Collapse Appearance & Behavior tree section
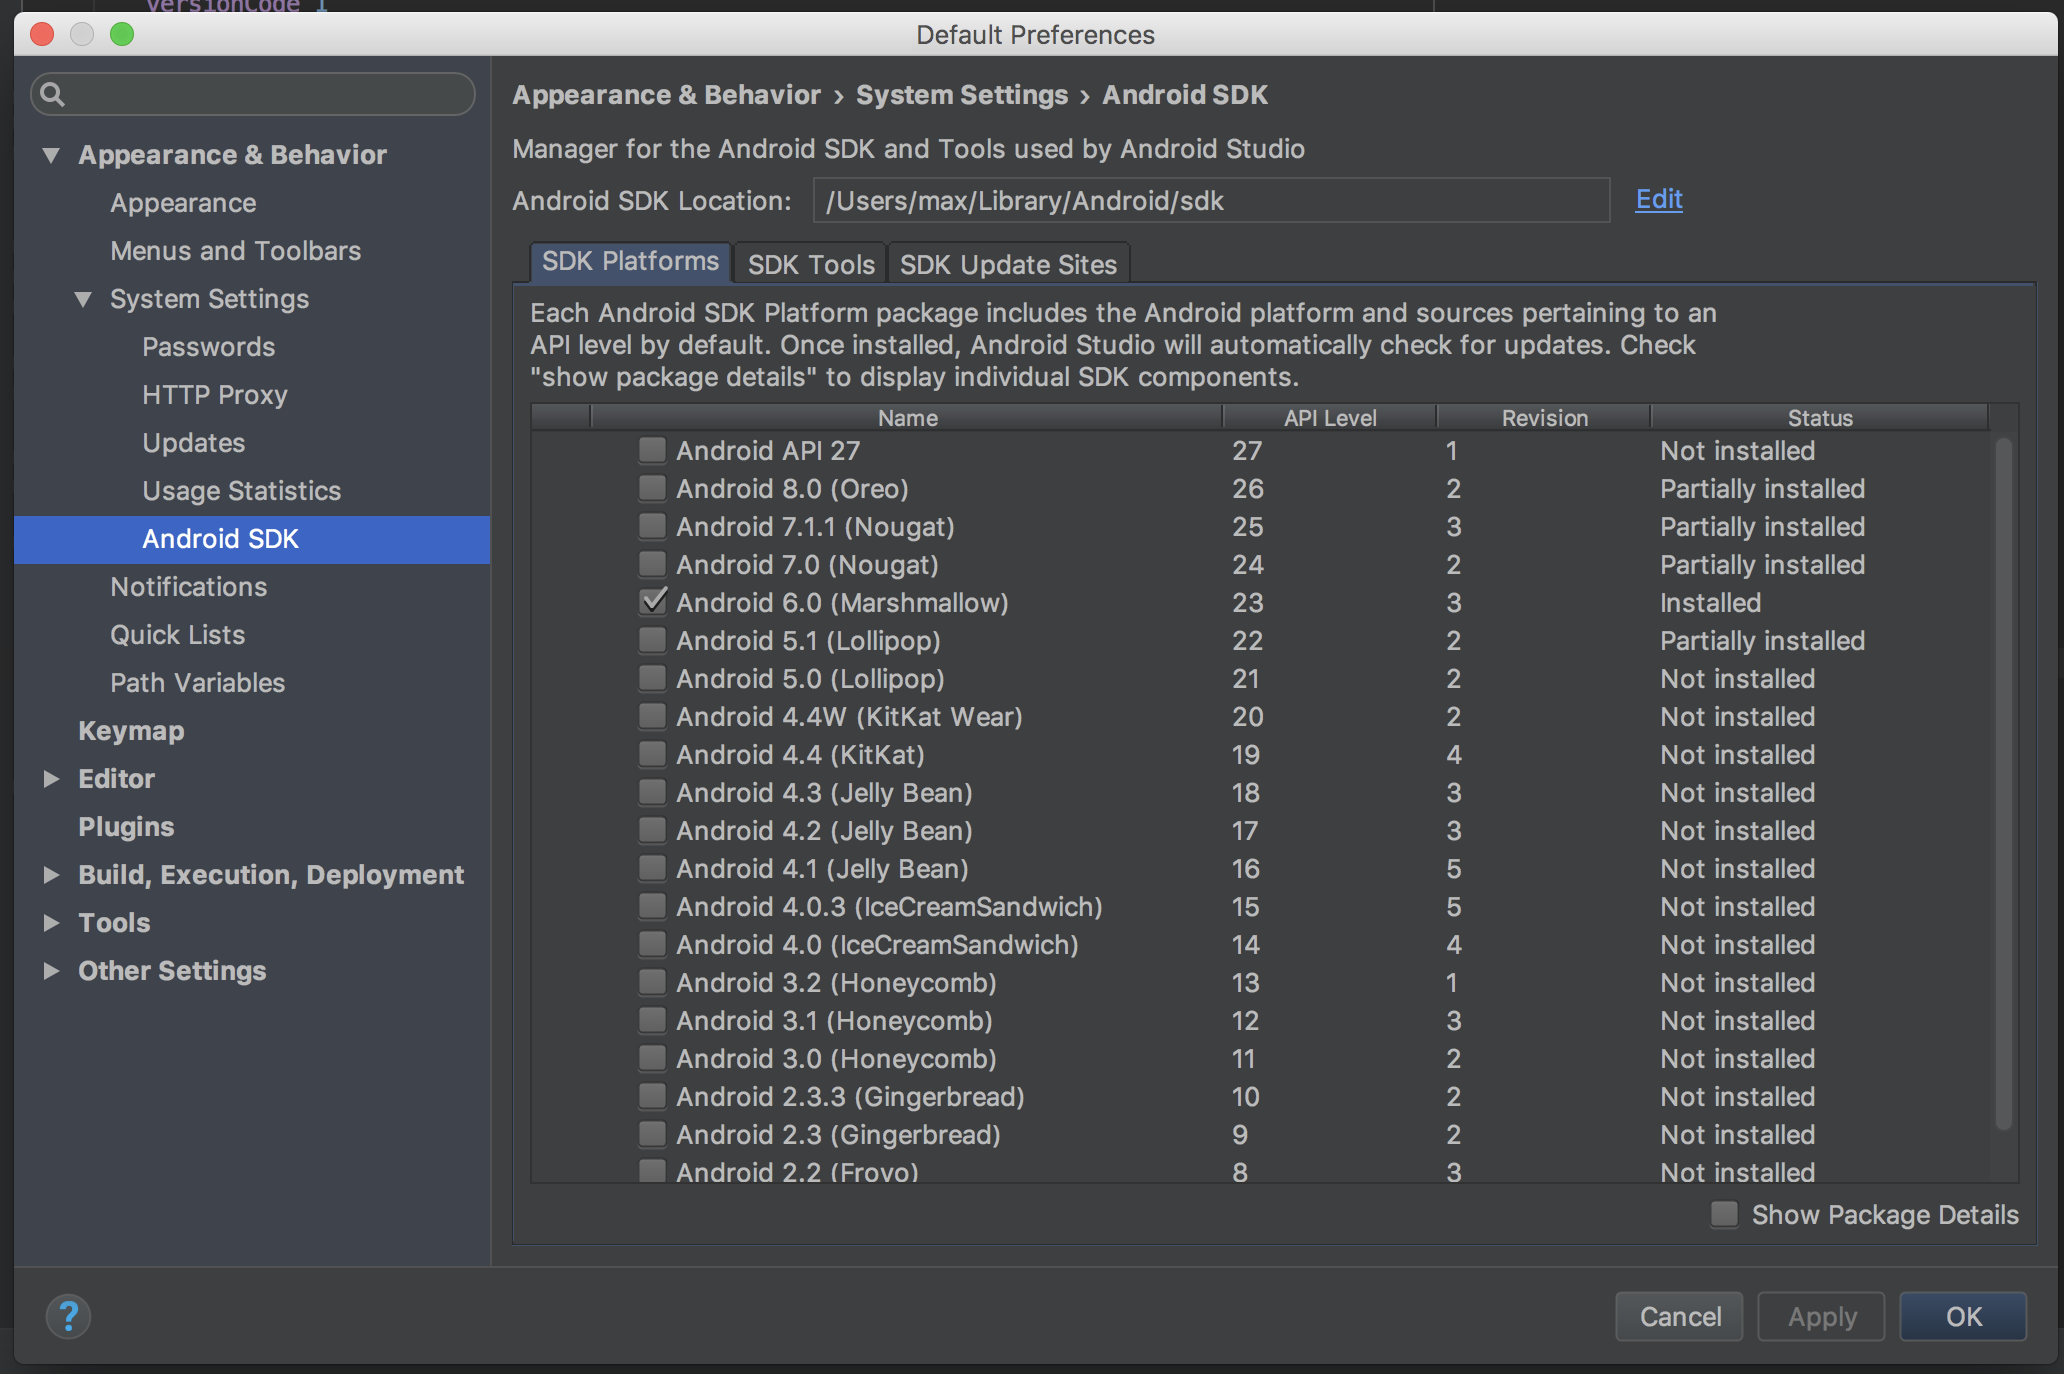 click(51, 155)
